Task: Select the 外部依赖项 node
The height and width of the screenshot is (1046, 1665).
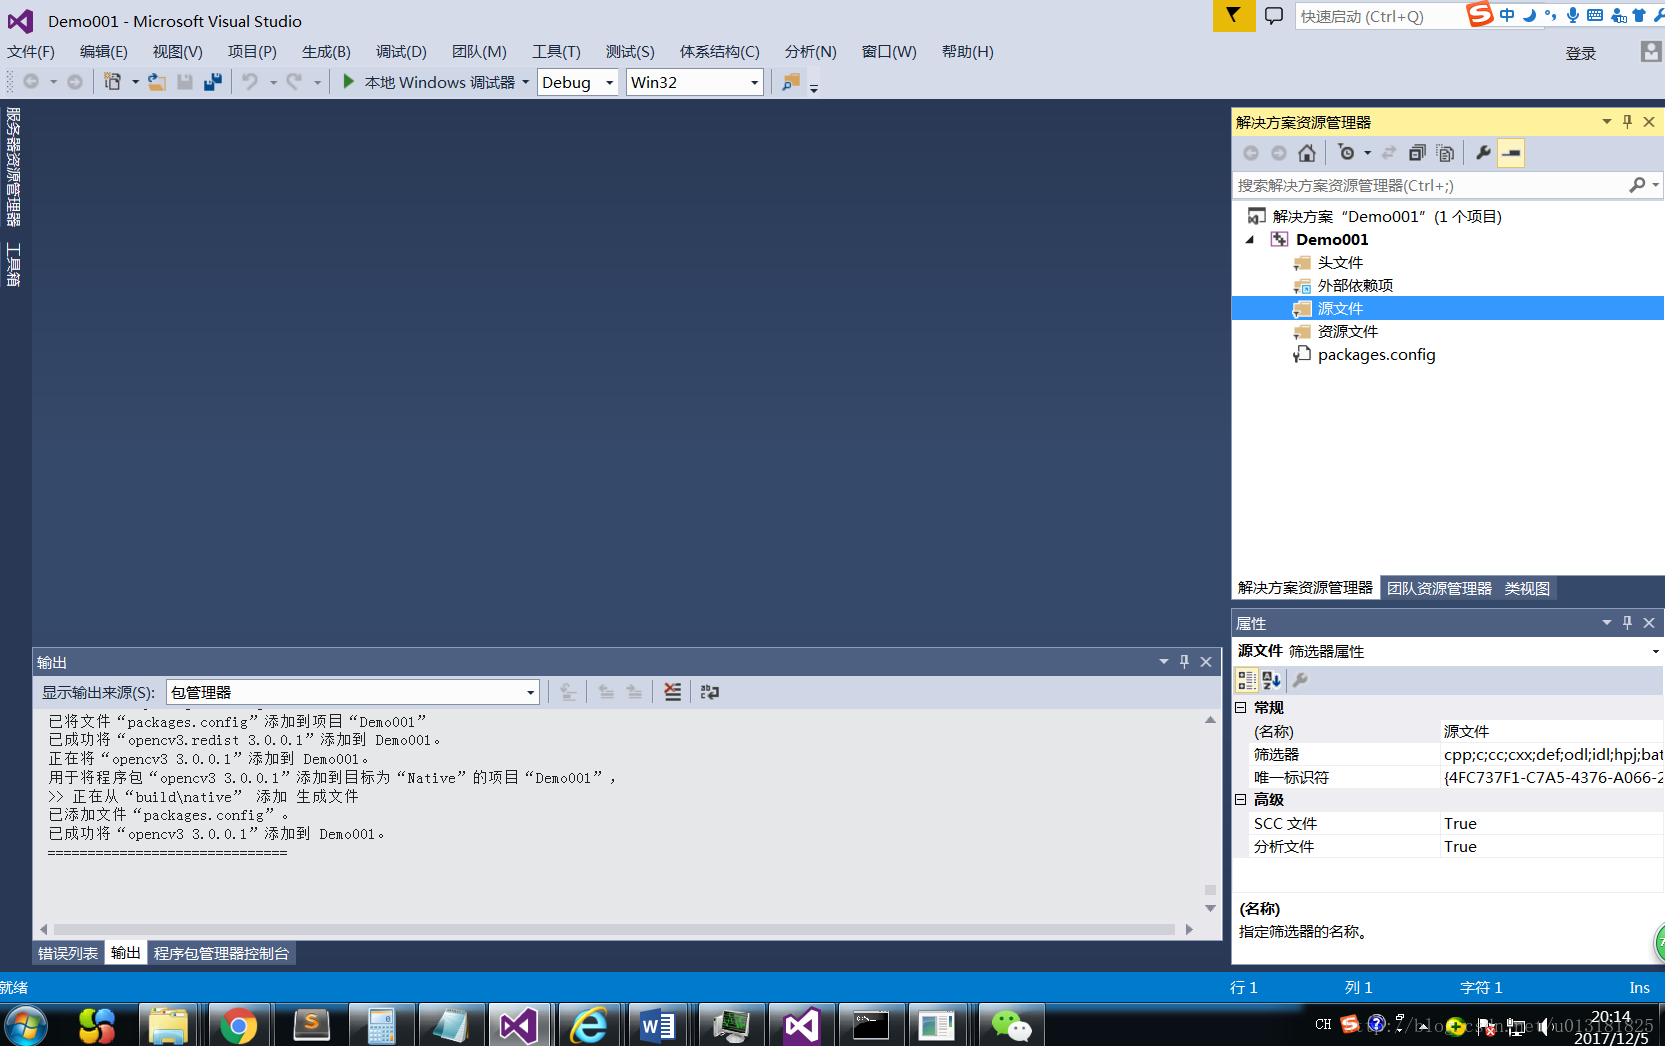Action: tap(1354, 285)
